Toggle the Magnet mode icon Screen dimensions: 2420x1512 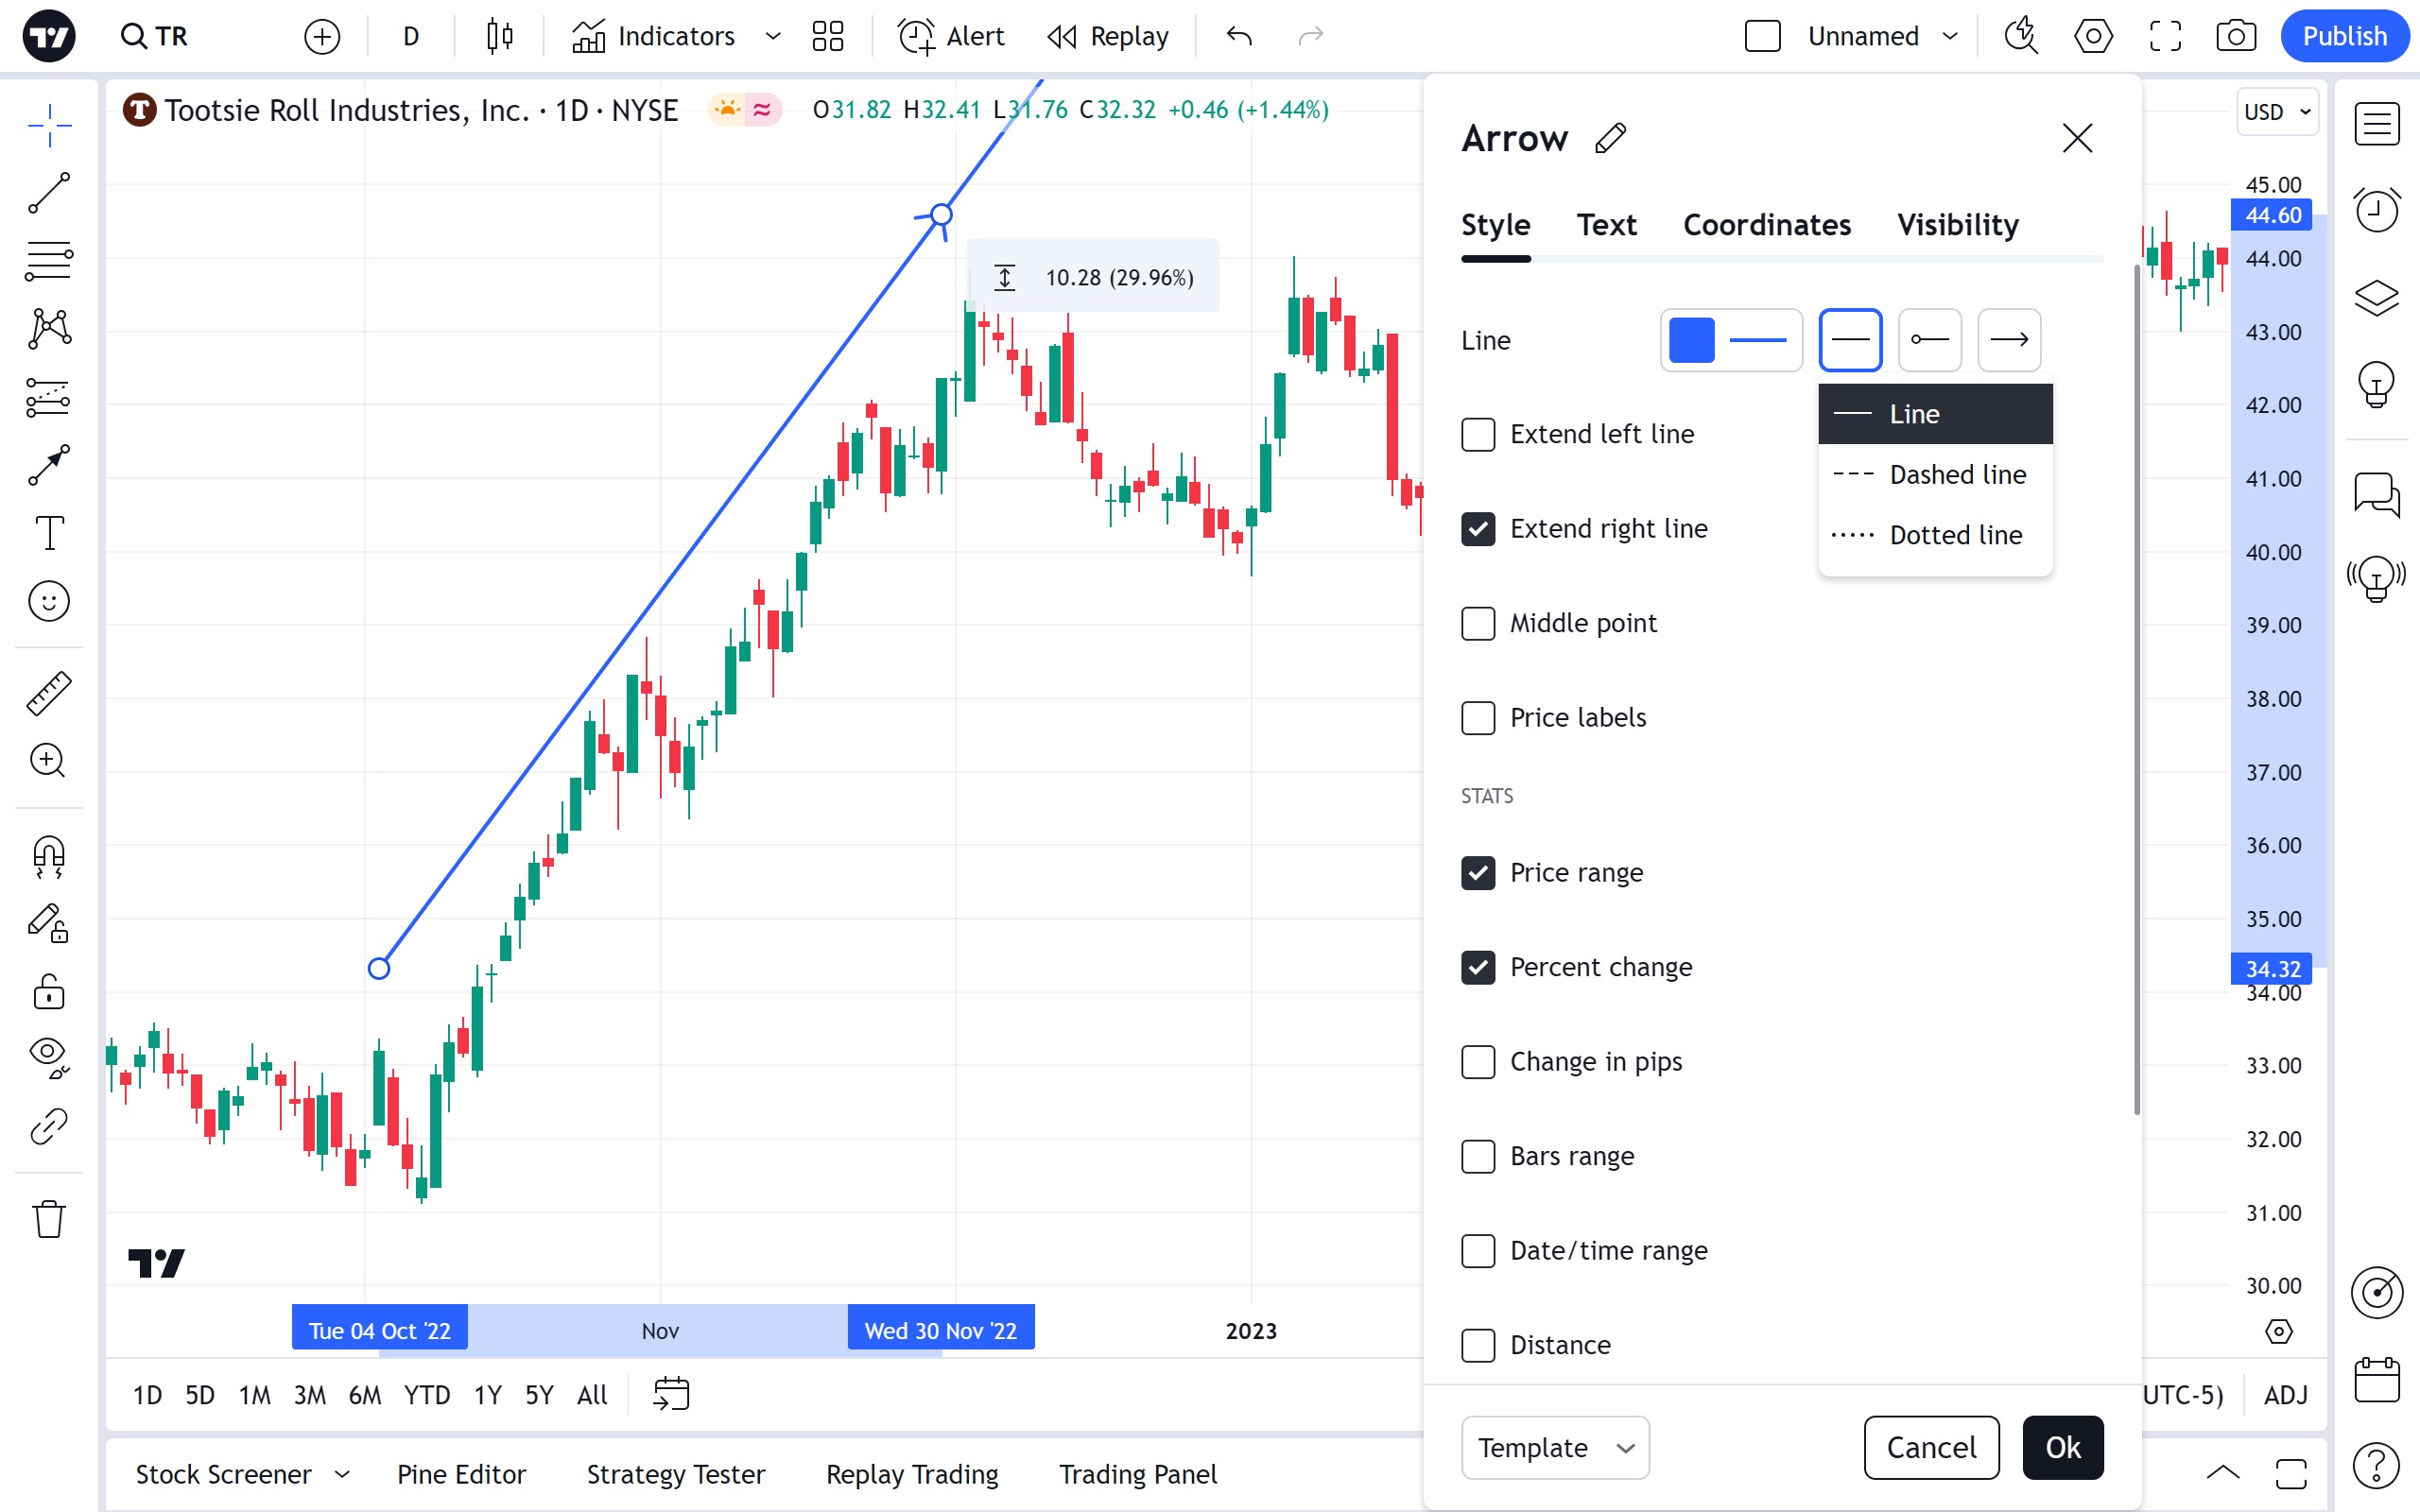click(x=48, y=857)
